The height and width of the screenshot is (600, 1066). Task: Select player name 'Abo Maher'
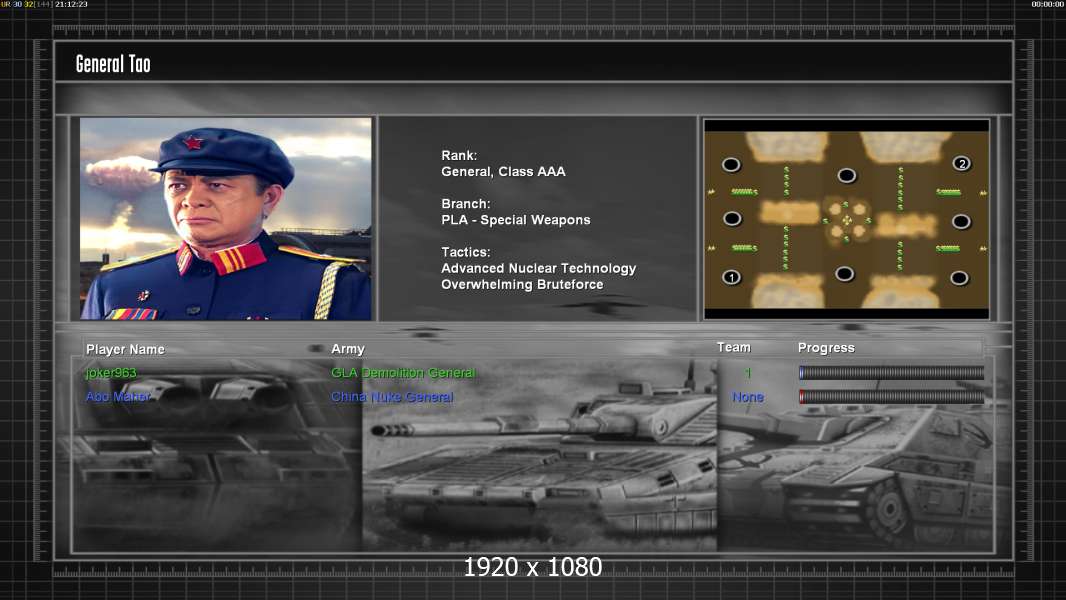(118, 396)
